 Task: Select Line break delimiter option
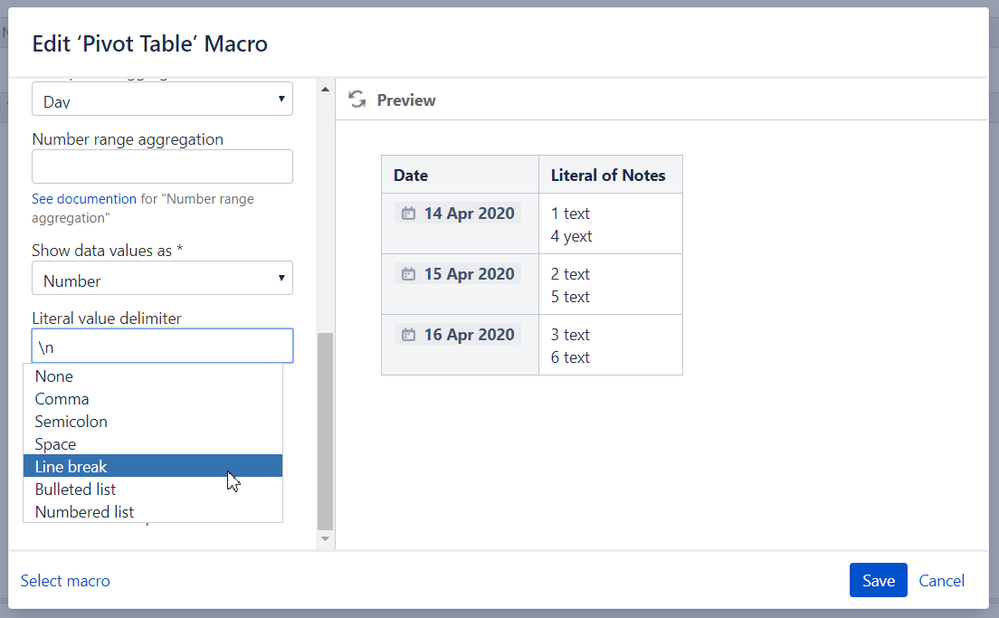(x=153, y=466)
